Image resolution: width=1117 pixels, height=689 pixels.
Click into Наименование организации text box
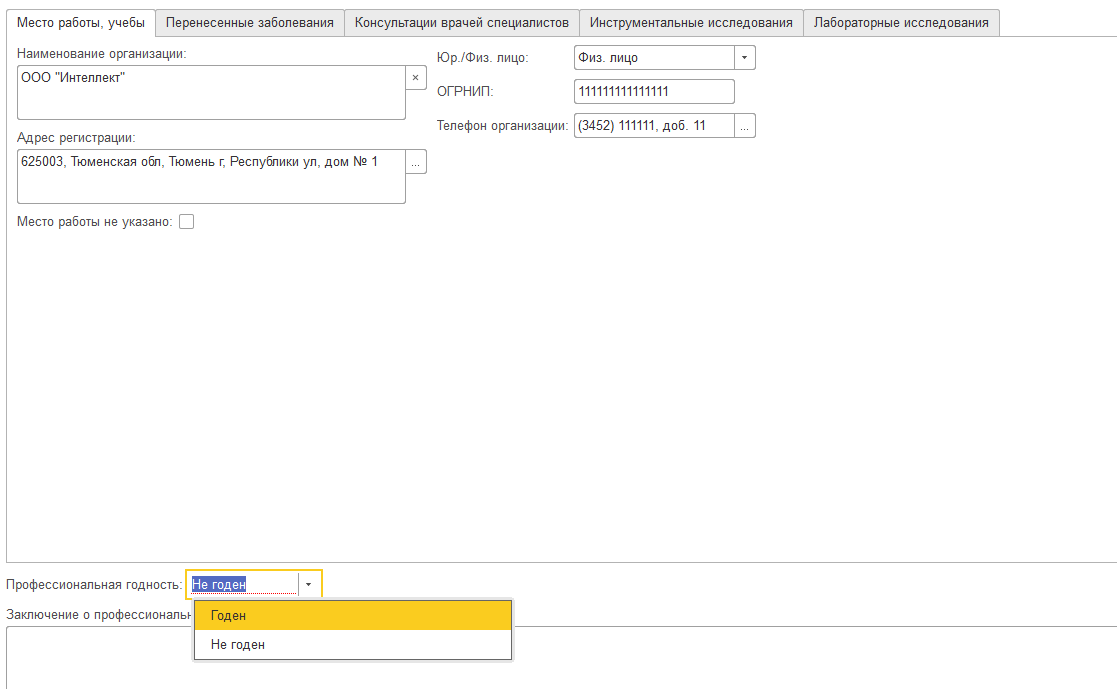[x=211, y=93]
